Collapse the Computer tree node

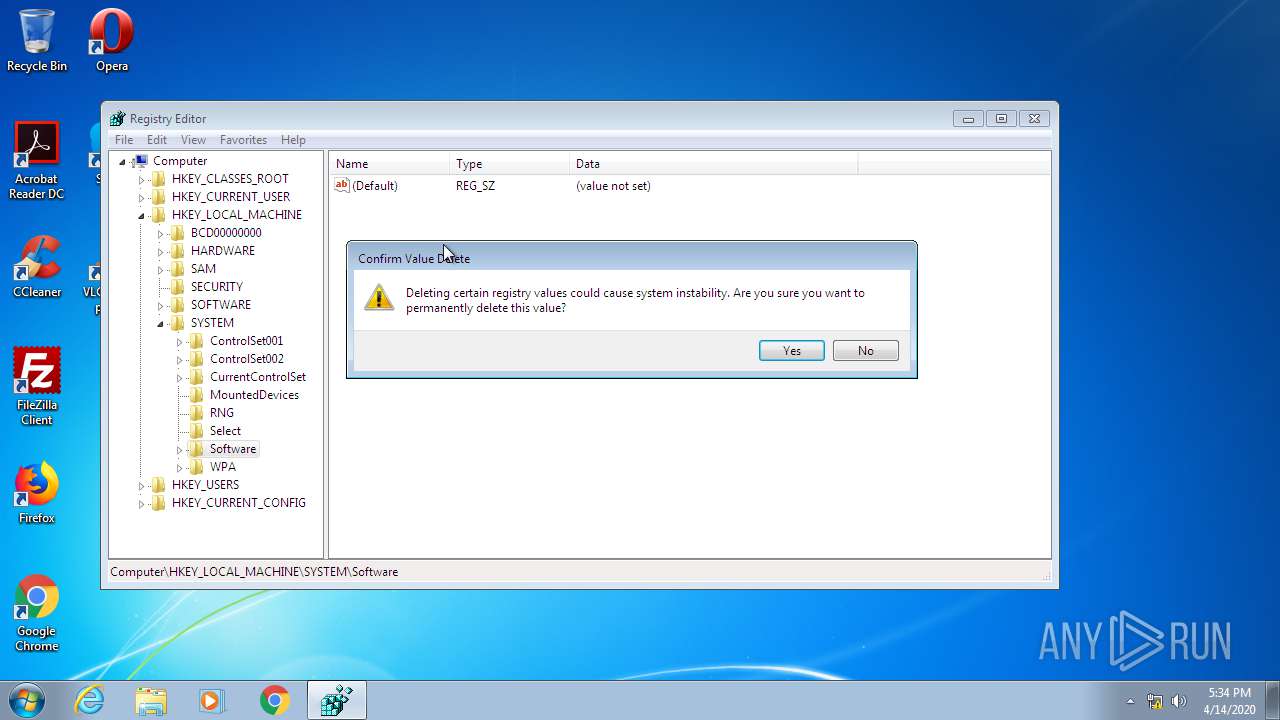(x=123, y=161)
